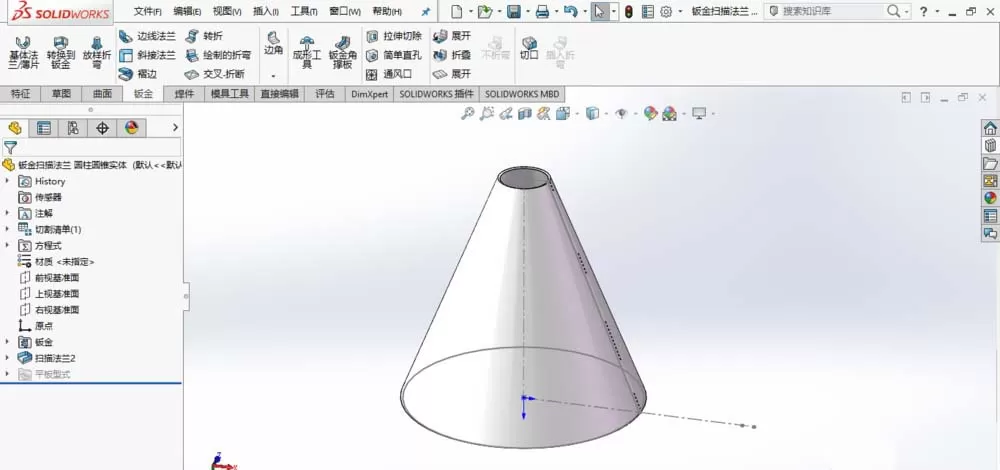This screenshot has width=1000, height=470.
Task: Click the 钣金角撑板 gusset tool
Action: coord(342,52)
